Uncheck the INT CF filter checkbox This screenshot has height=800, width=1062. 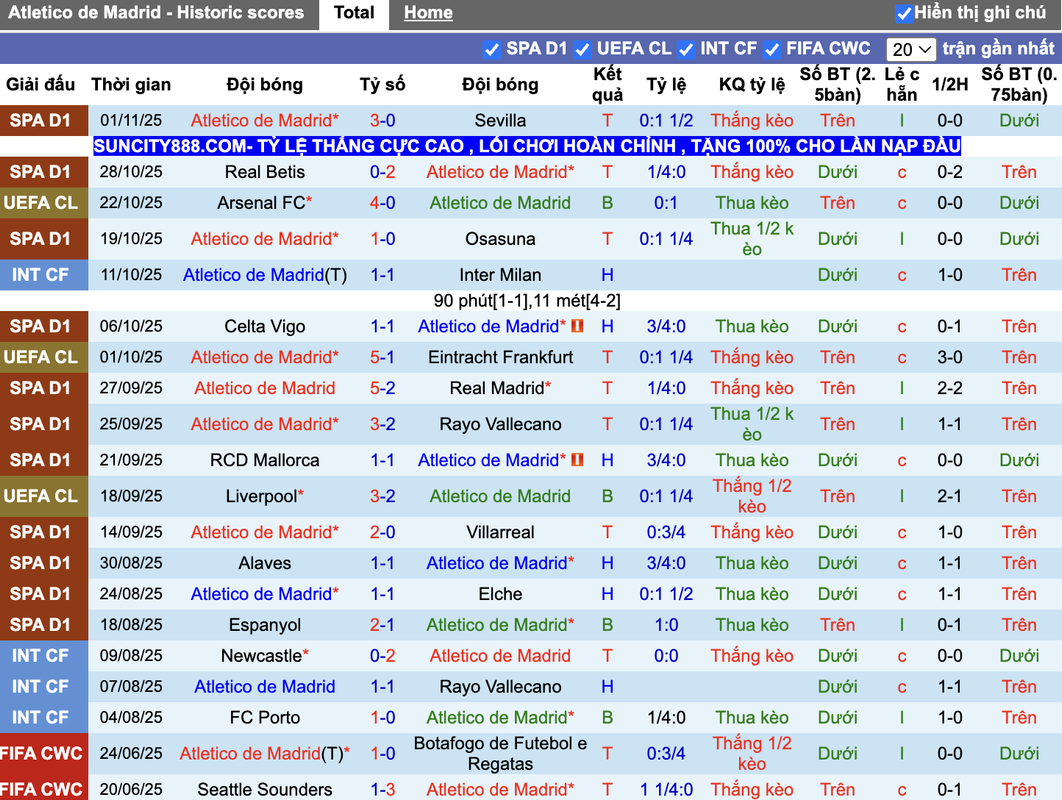685,49
